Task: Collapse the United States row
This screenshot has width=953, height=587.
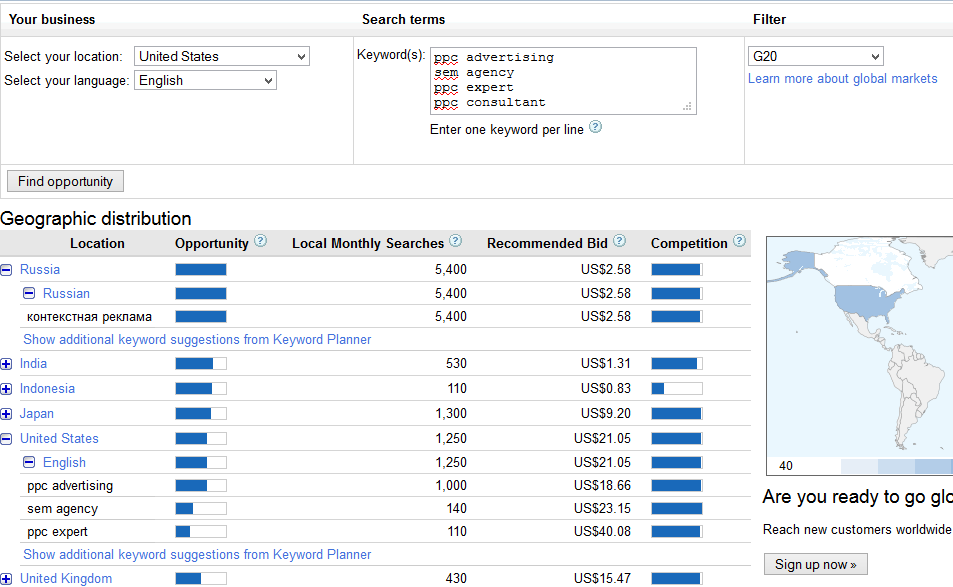Action: [x=7, y=439]
